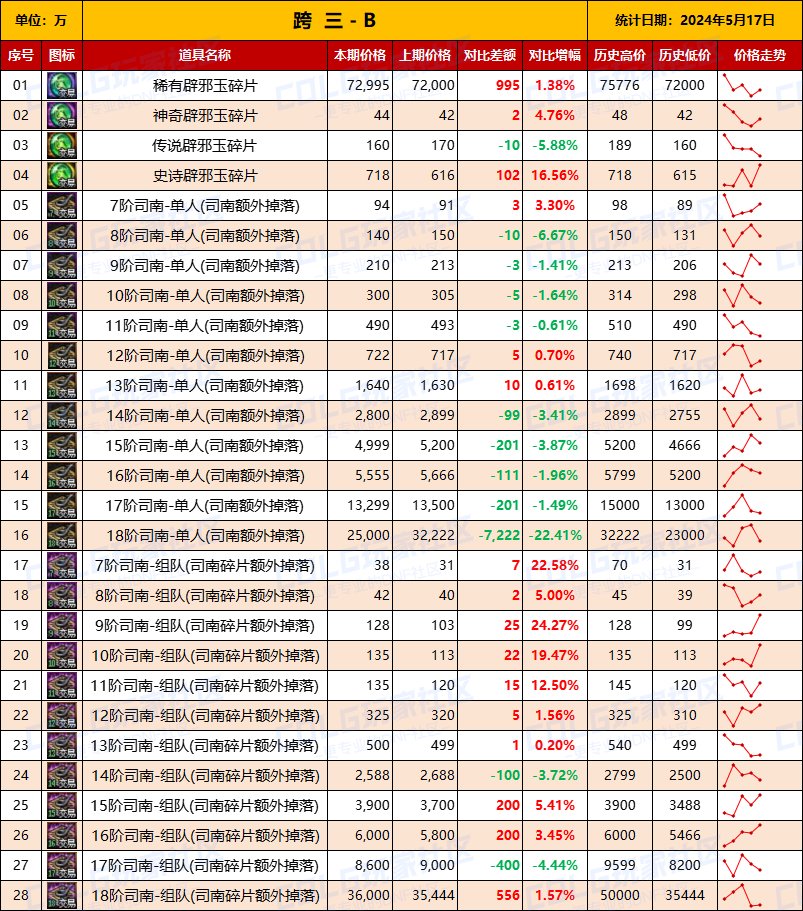Click the 跨三-B title
Viewport: 803px width, 911px height.
click(335, 21)
